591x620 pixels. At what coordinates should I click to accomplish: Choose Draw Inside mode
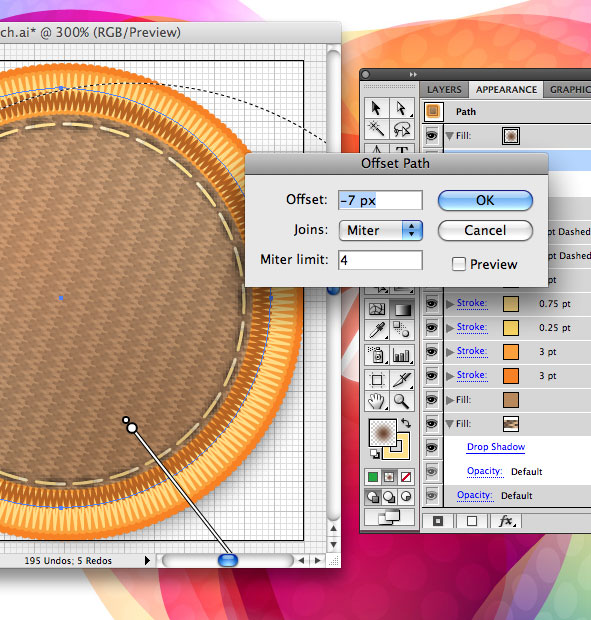point(406,497)
